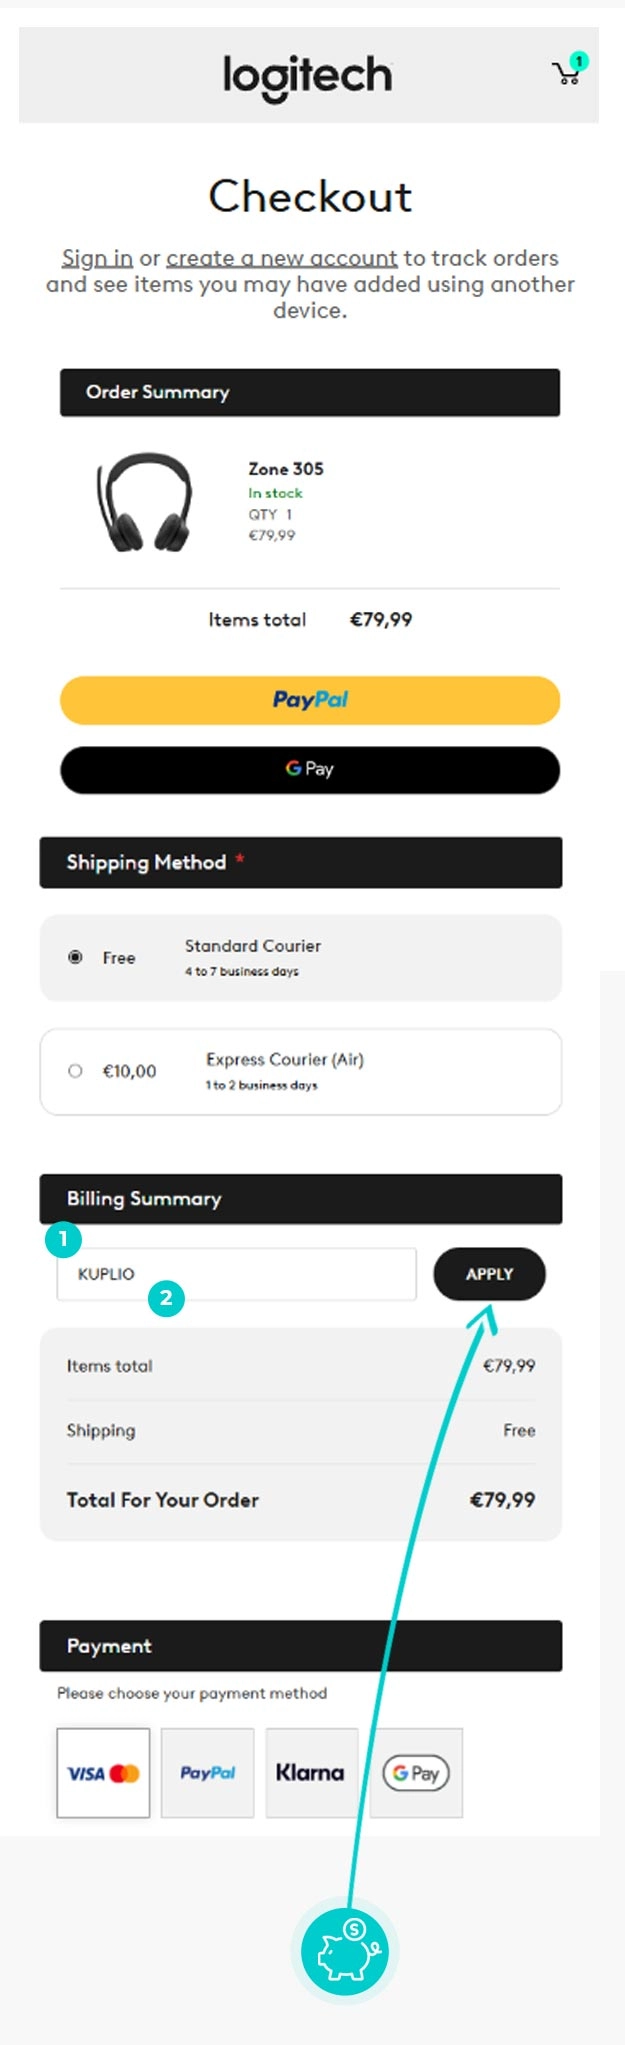
Task: Check out with the black G Pay button
Action: [x=310, y=769]
